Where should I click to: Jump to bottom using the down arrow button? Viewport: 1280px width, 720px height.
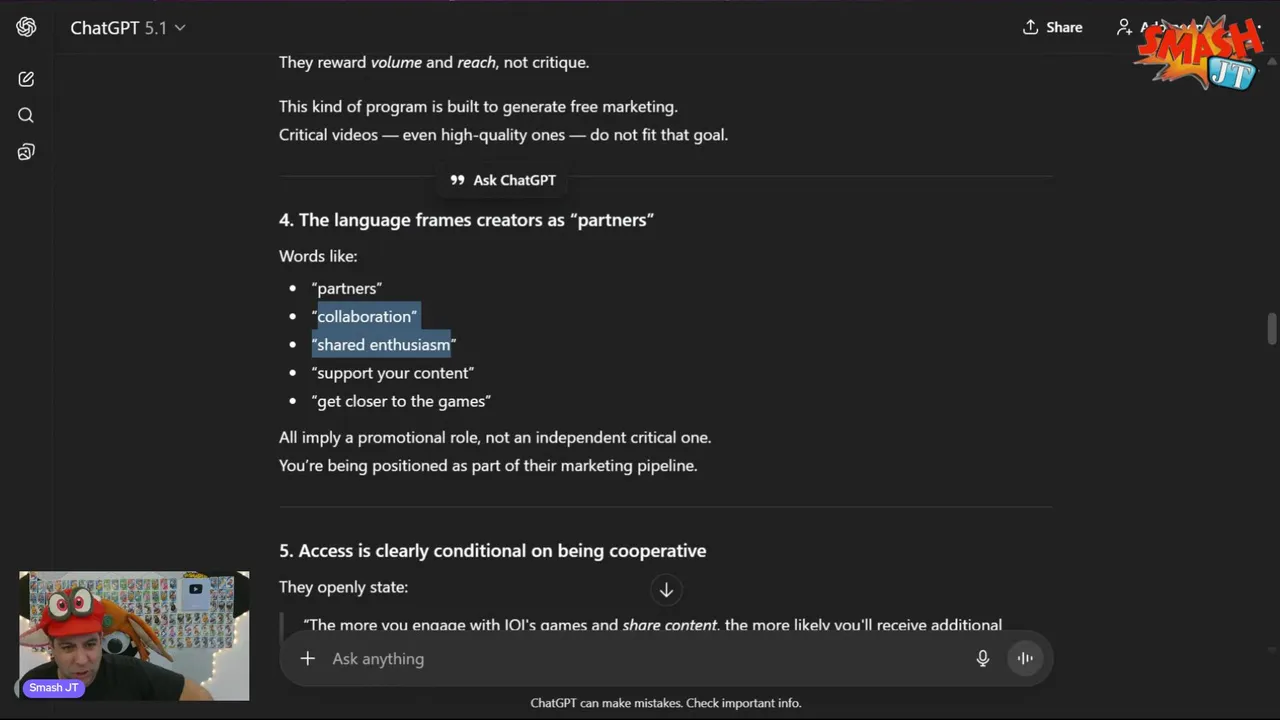pos(666,590)
